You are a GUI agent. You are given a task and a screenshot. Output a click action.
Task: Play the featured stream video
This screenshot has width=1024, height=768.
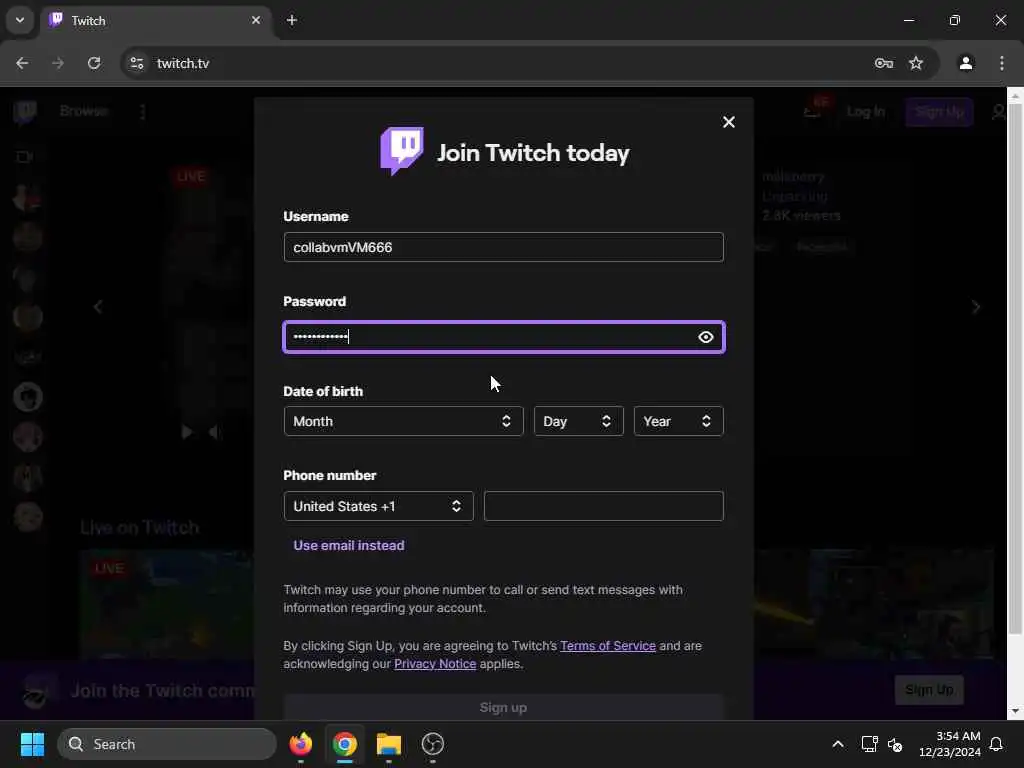pyautogui.click(x=187, y=432)
